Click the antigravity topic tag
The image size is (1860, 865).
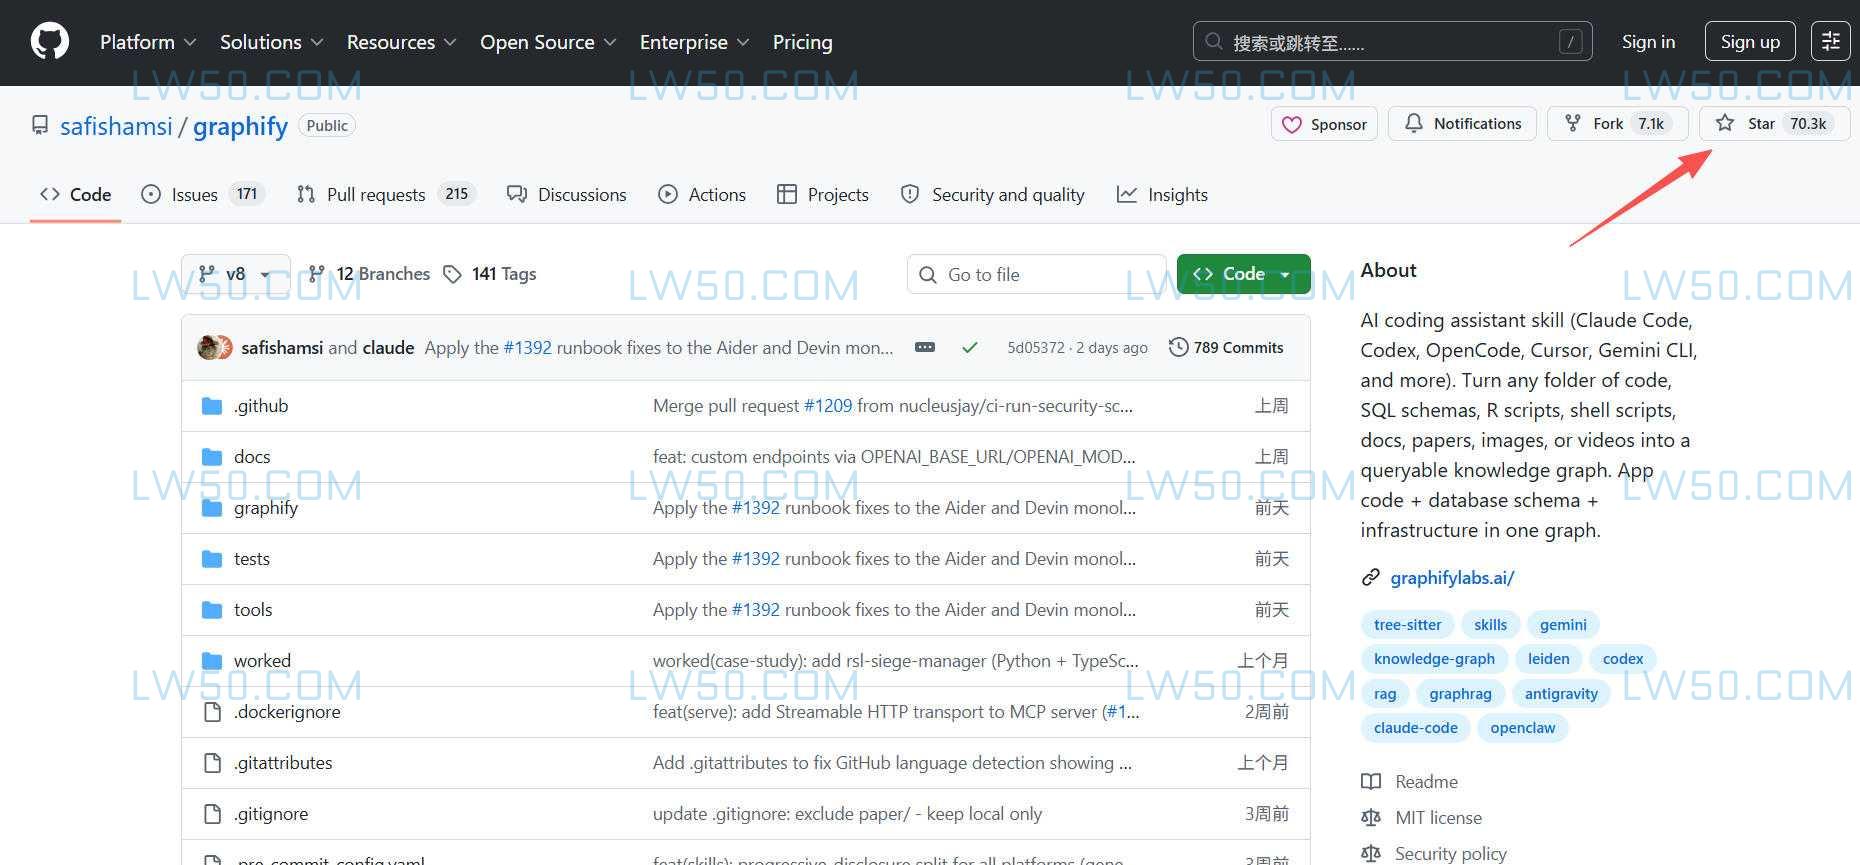tap(1561, 694)
